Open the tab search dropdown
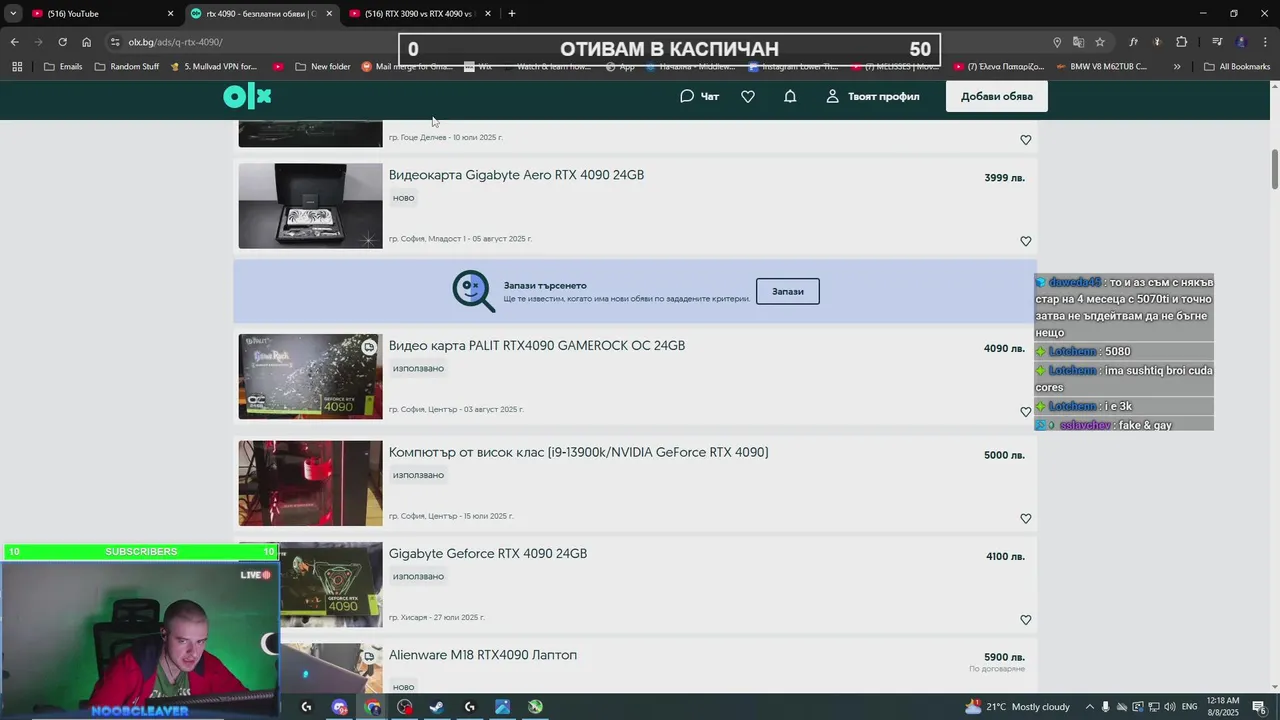This screenshot has width=1280, height=720. (x=12, y=13)
